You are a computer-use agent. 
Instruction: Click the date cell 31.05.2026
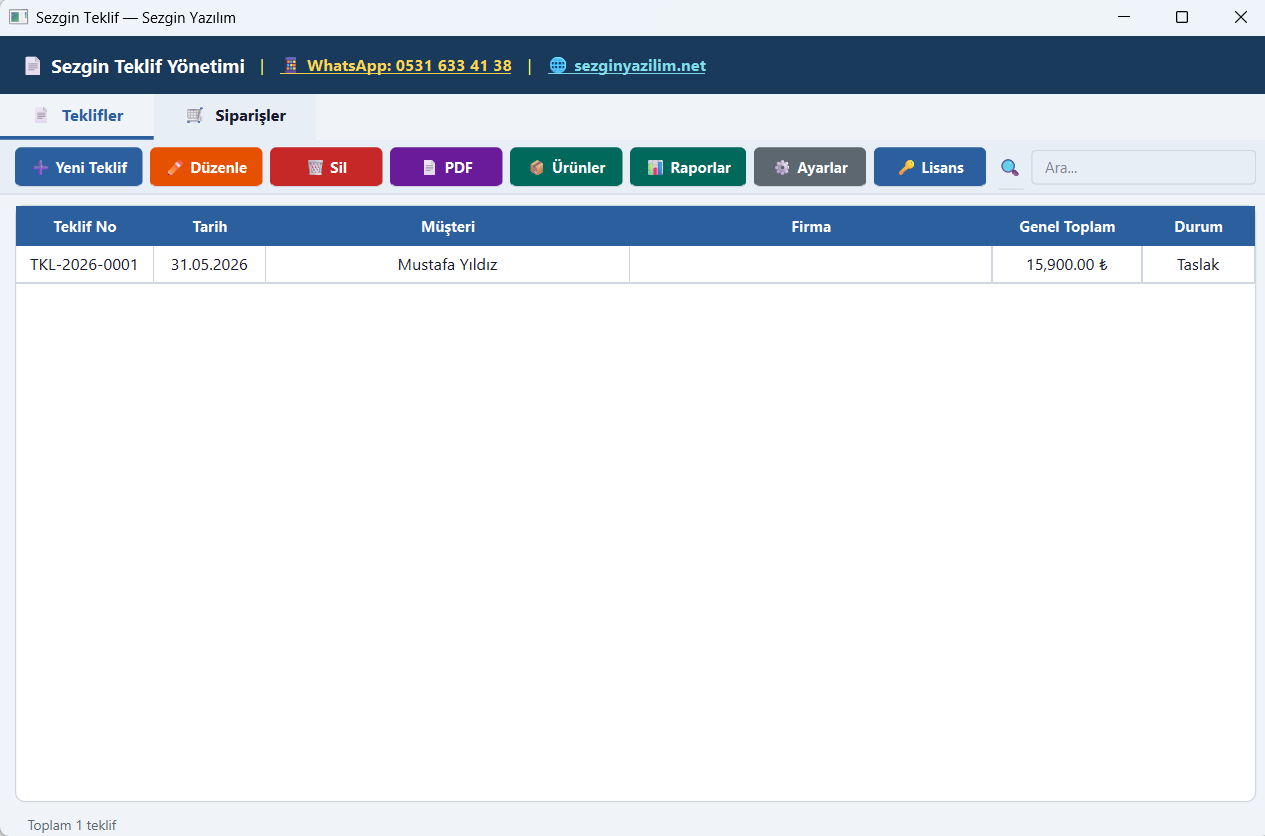tap(210, 265)
